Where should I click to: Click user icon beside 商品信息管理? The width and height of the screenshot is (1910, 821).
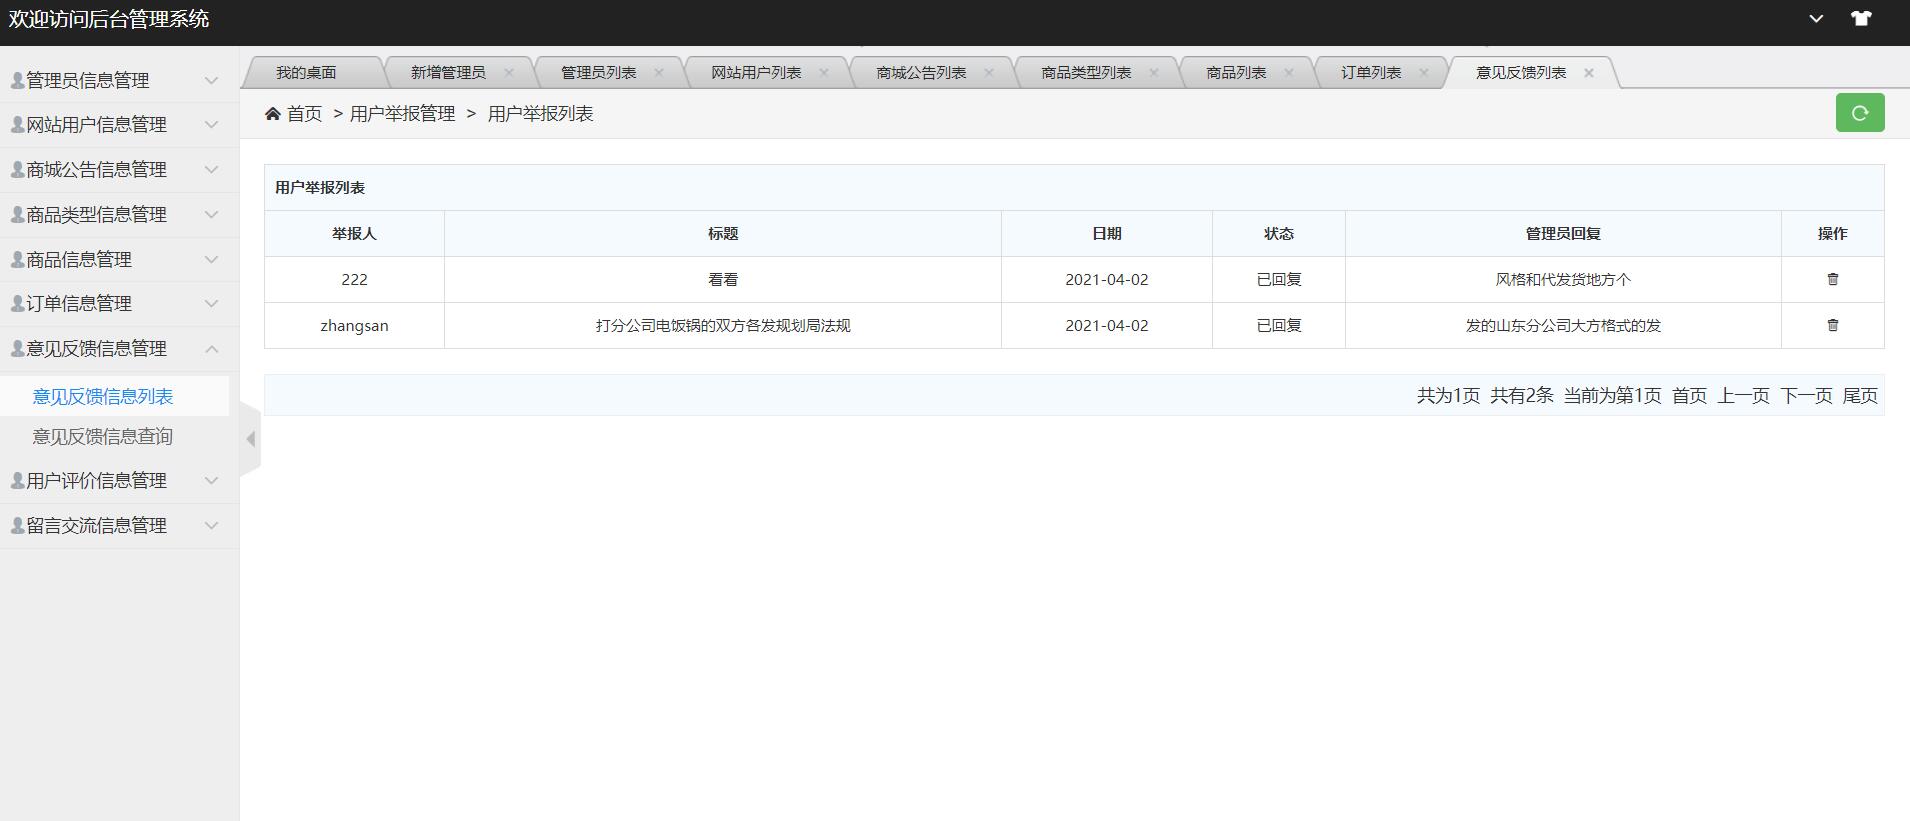click(17, 260)
